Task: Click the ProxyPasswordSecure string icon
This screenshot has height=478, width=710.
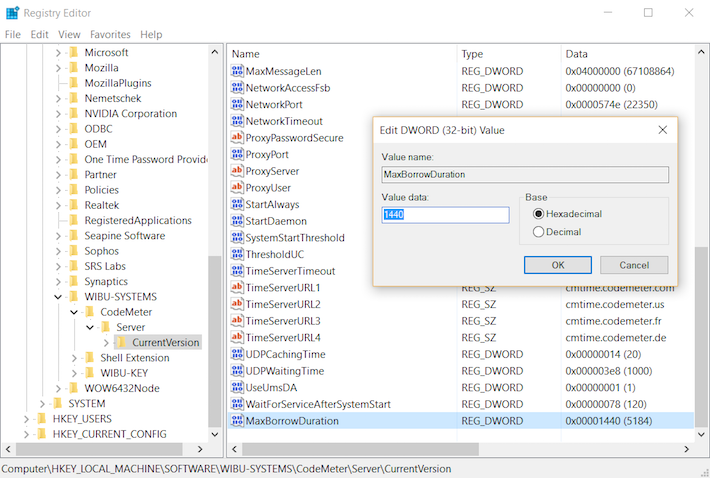Action: click(x=237, y=138)
